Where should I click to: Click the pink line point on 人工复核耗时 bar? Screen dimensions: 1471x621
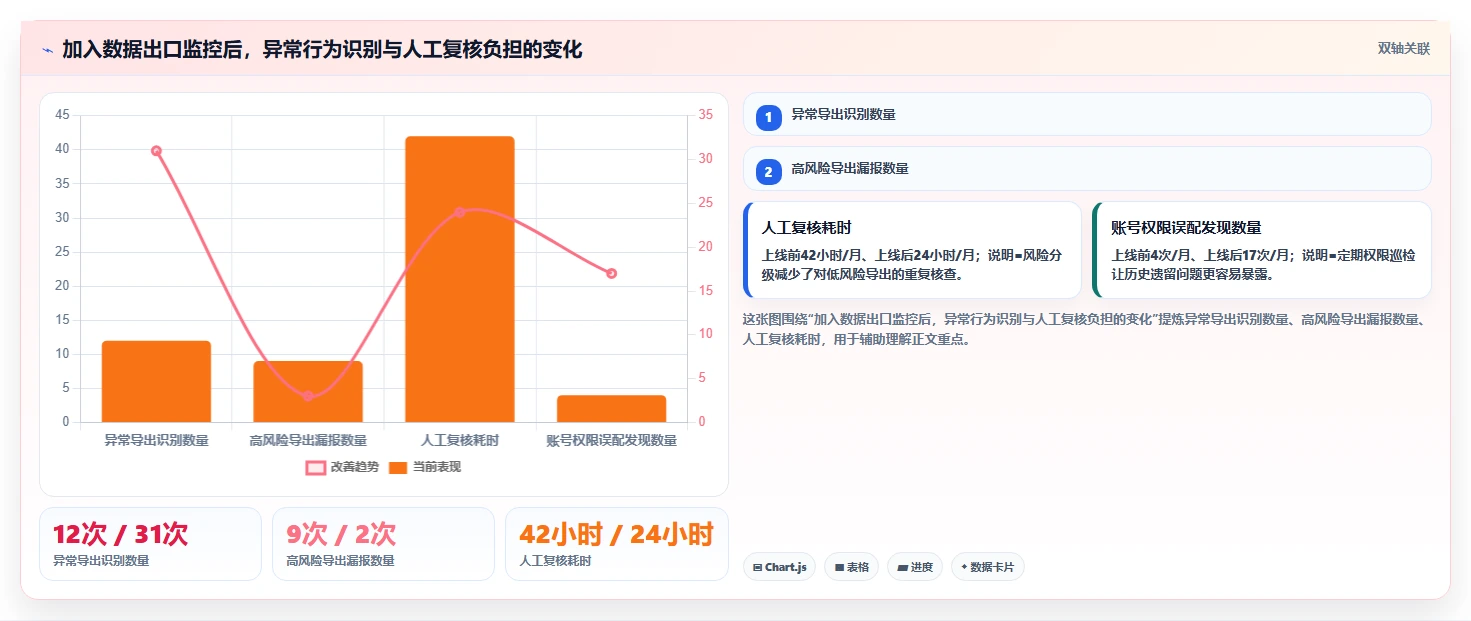point(460,212)
